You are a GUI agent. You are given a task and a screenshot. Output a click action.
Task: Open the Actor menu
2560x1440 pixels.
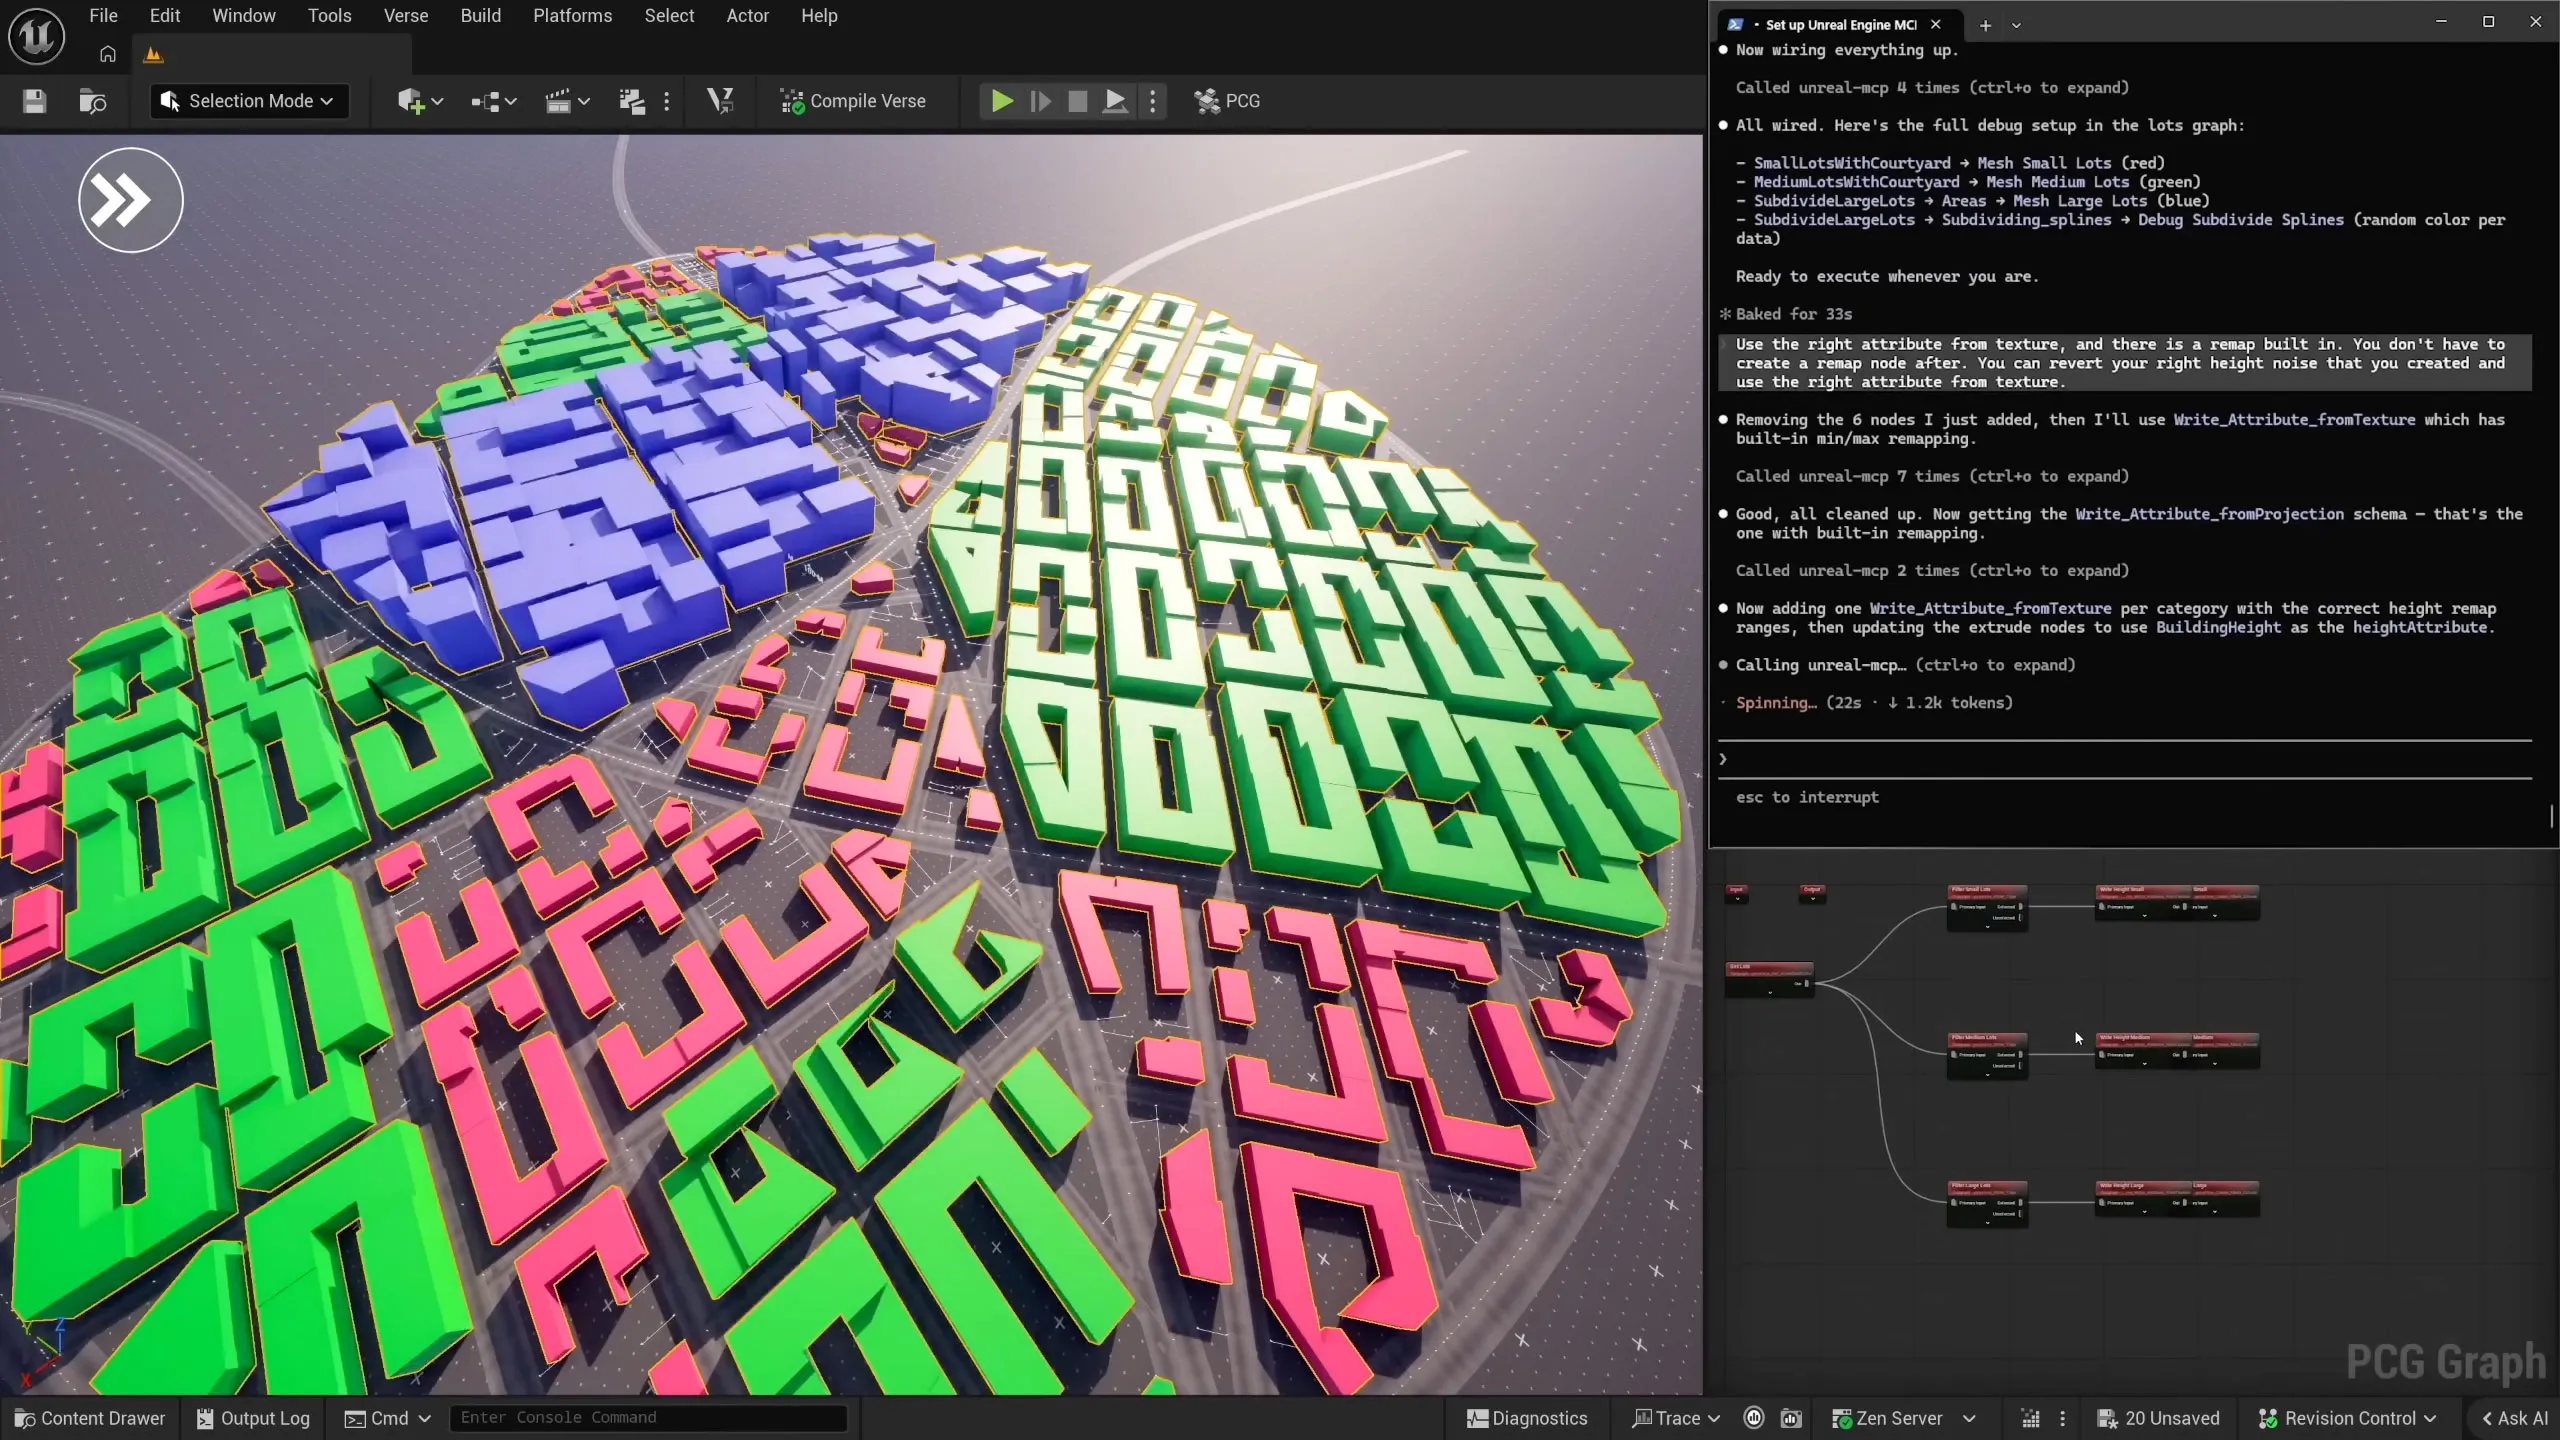click(x=748, y=16)
